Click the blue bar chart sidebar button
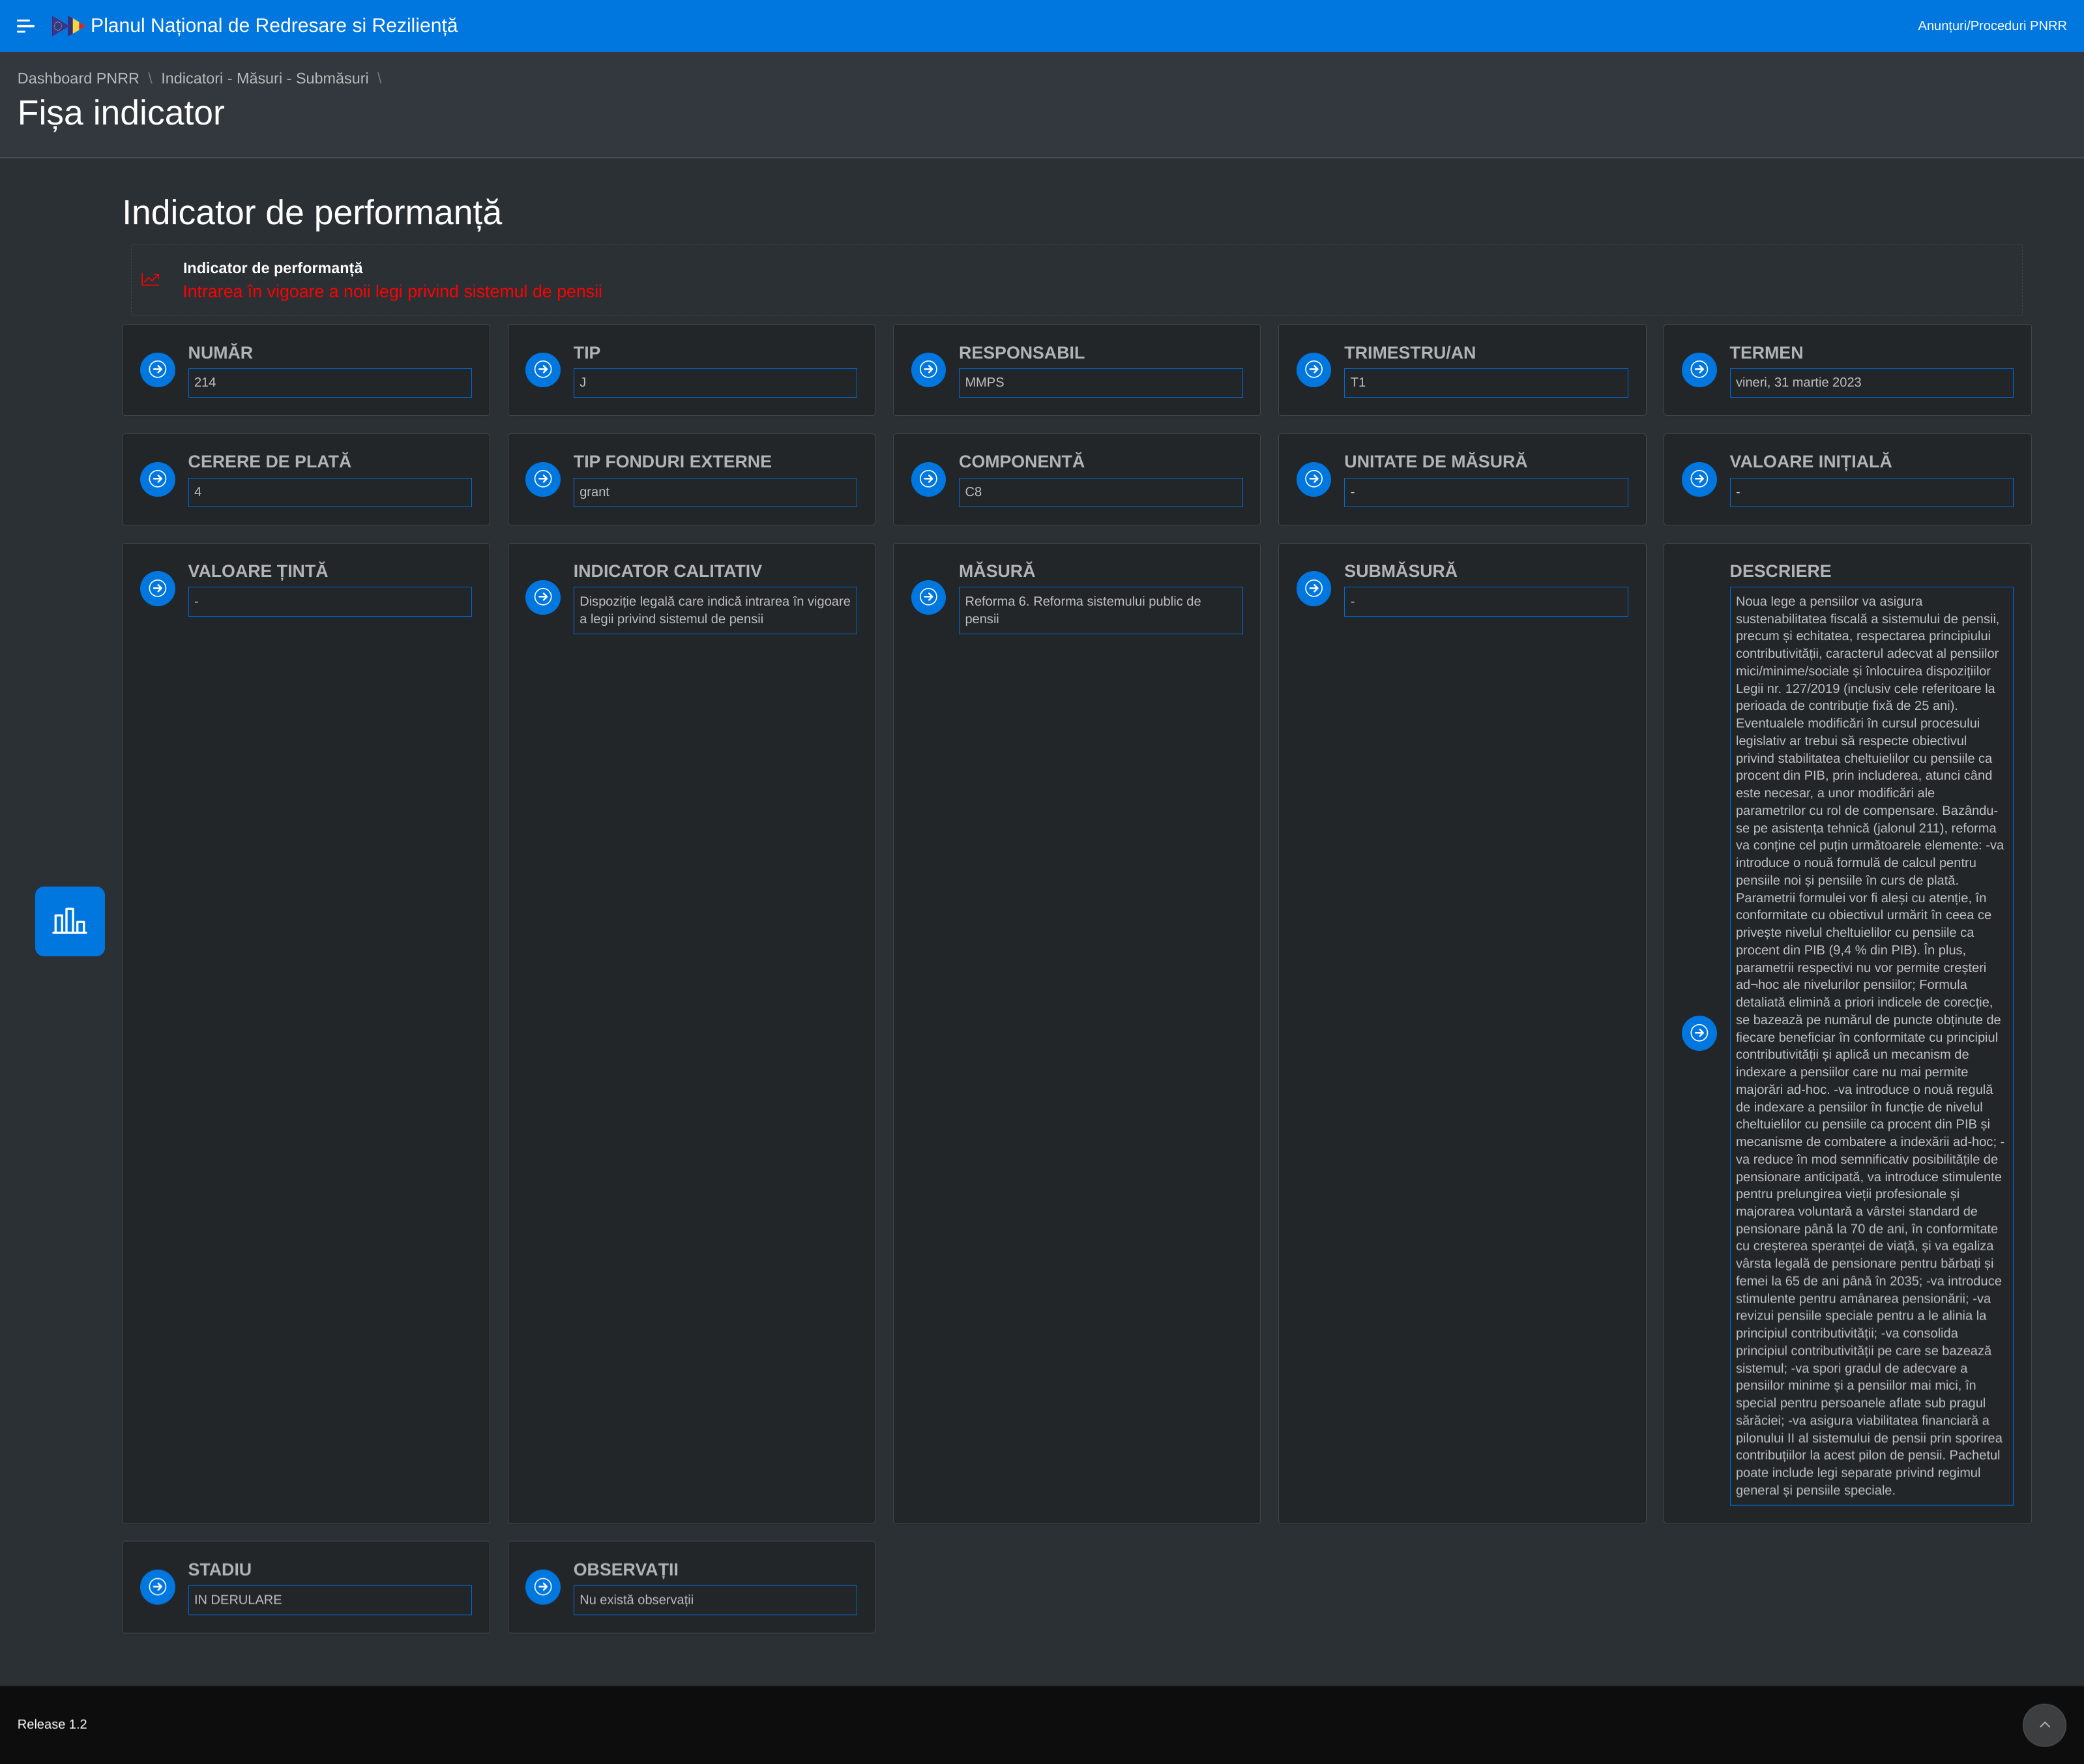Screen dimensions: 2084x1764 70,921
